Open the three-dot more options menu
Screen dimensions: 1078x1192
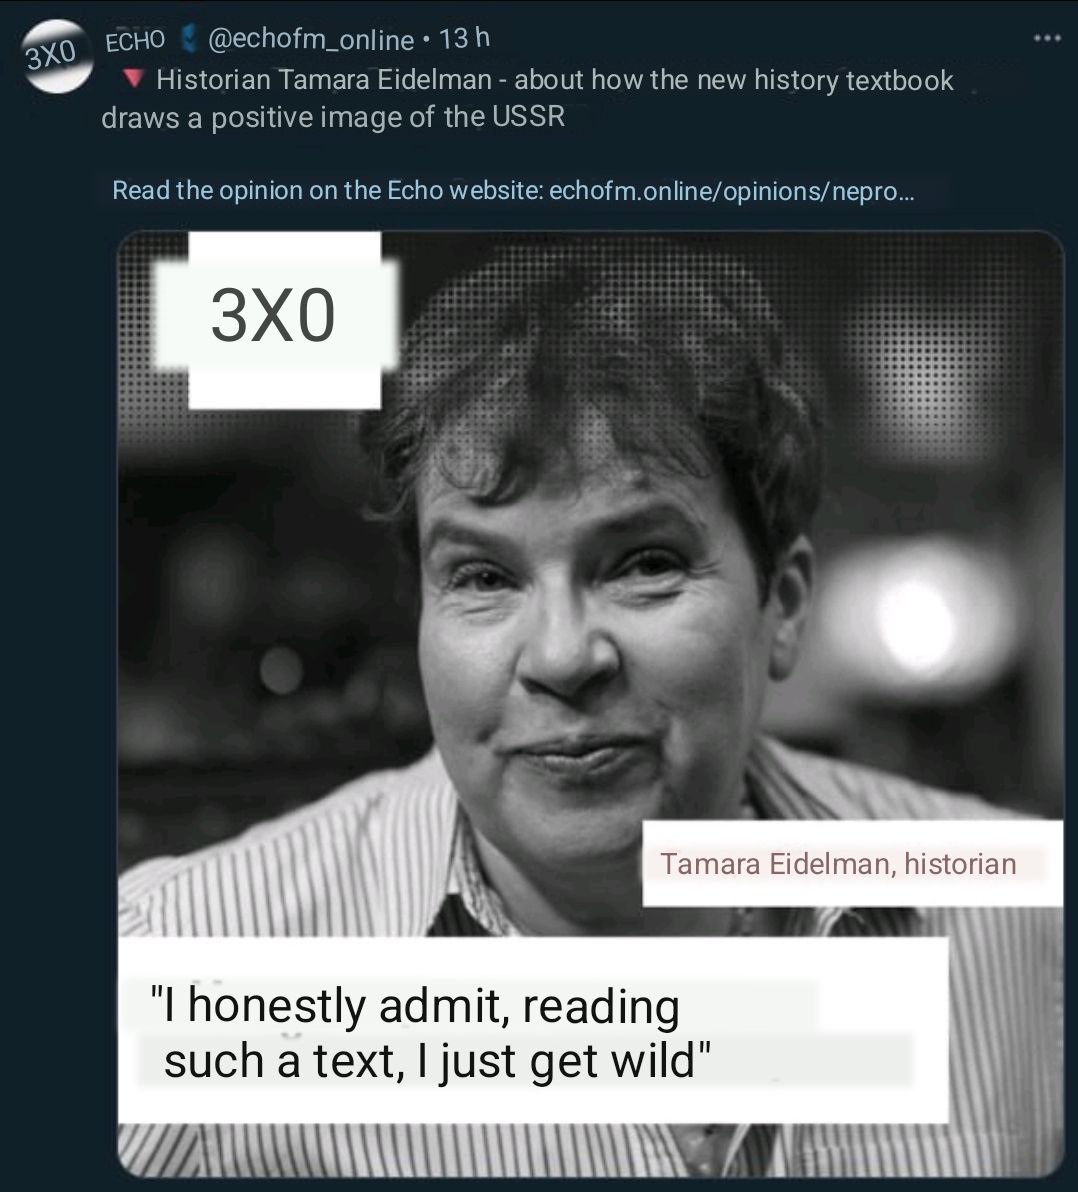1046,39
